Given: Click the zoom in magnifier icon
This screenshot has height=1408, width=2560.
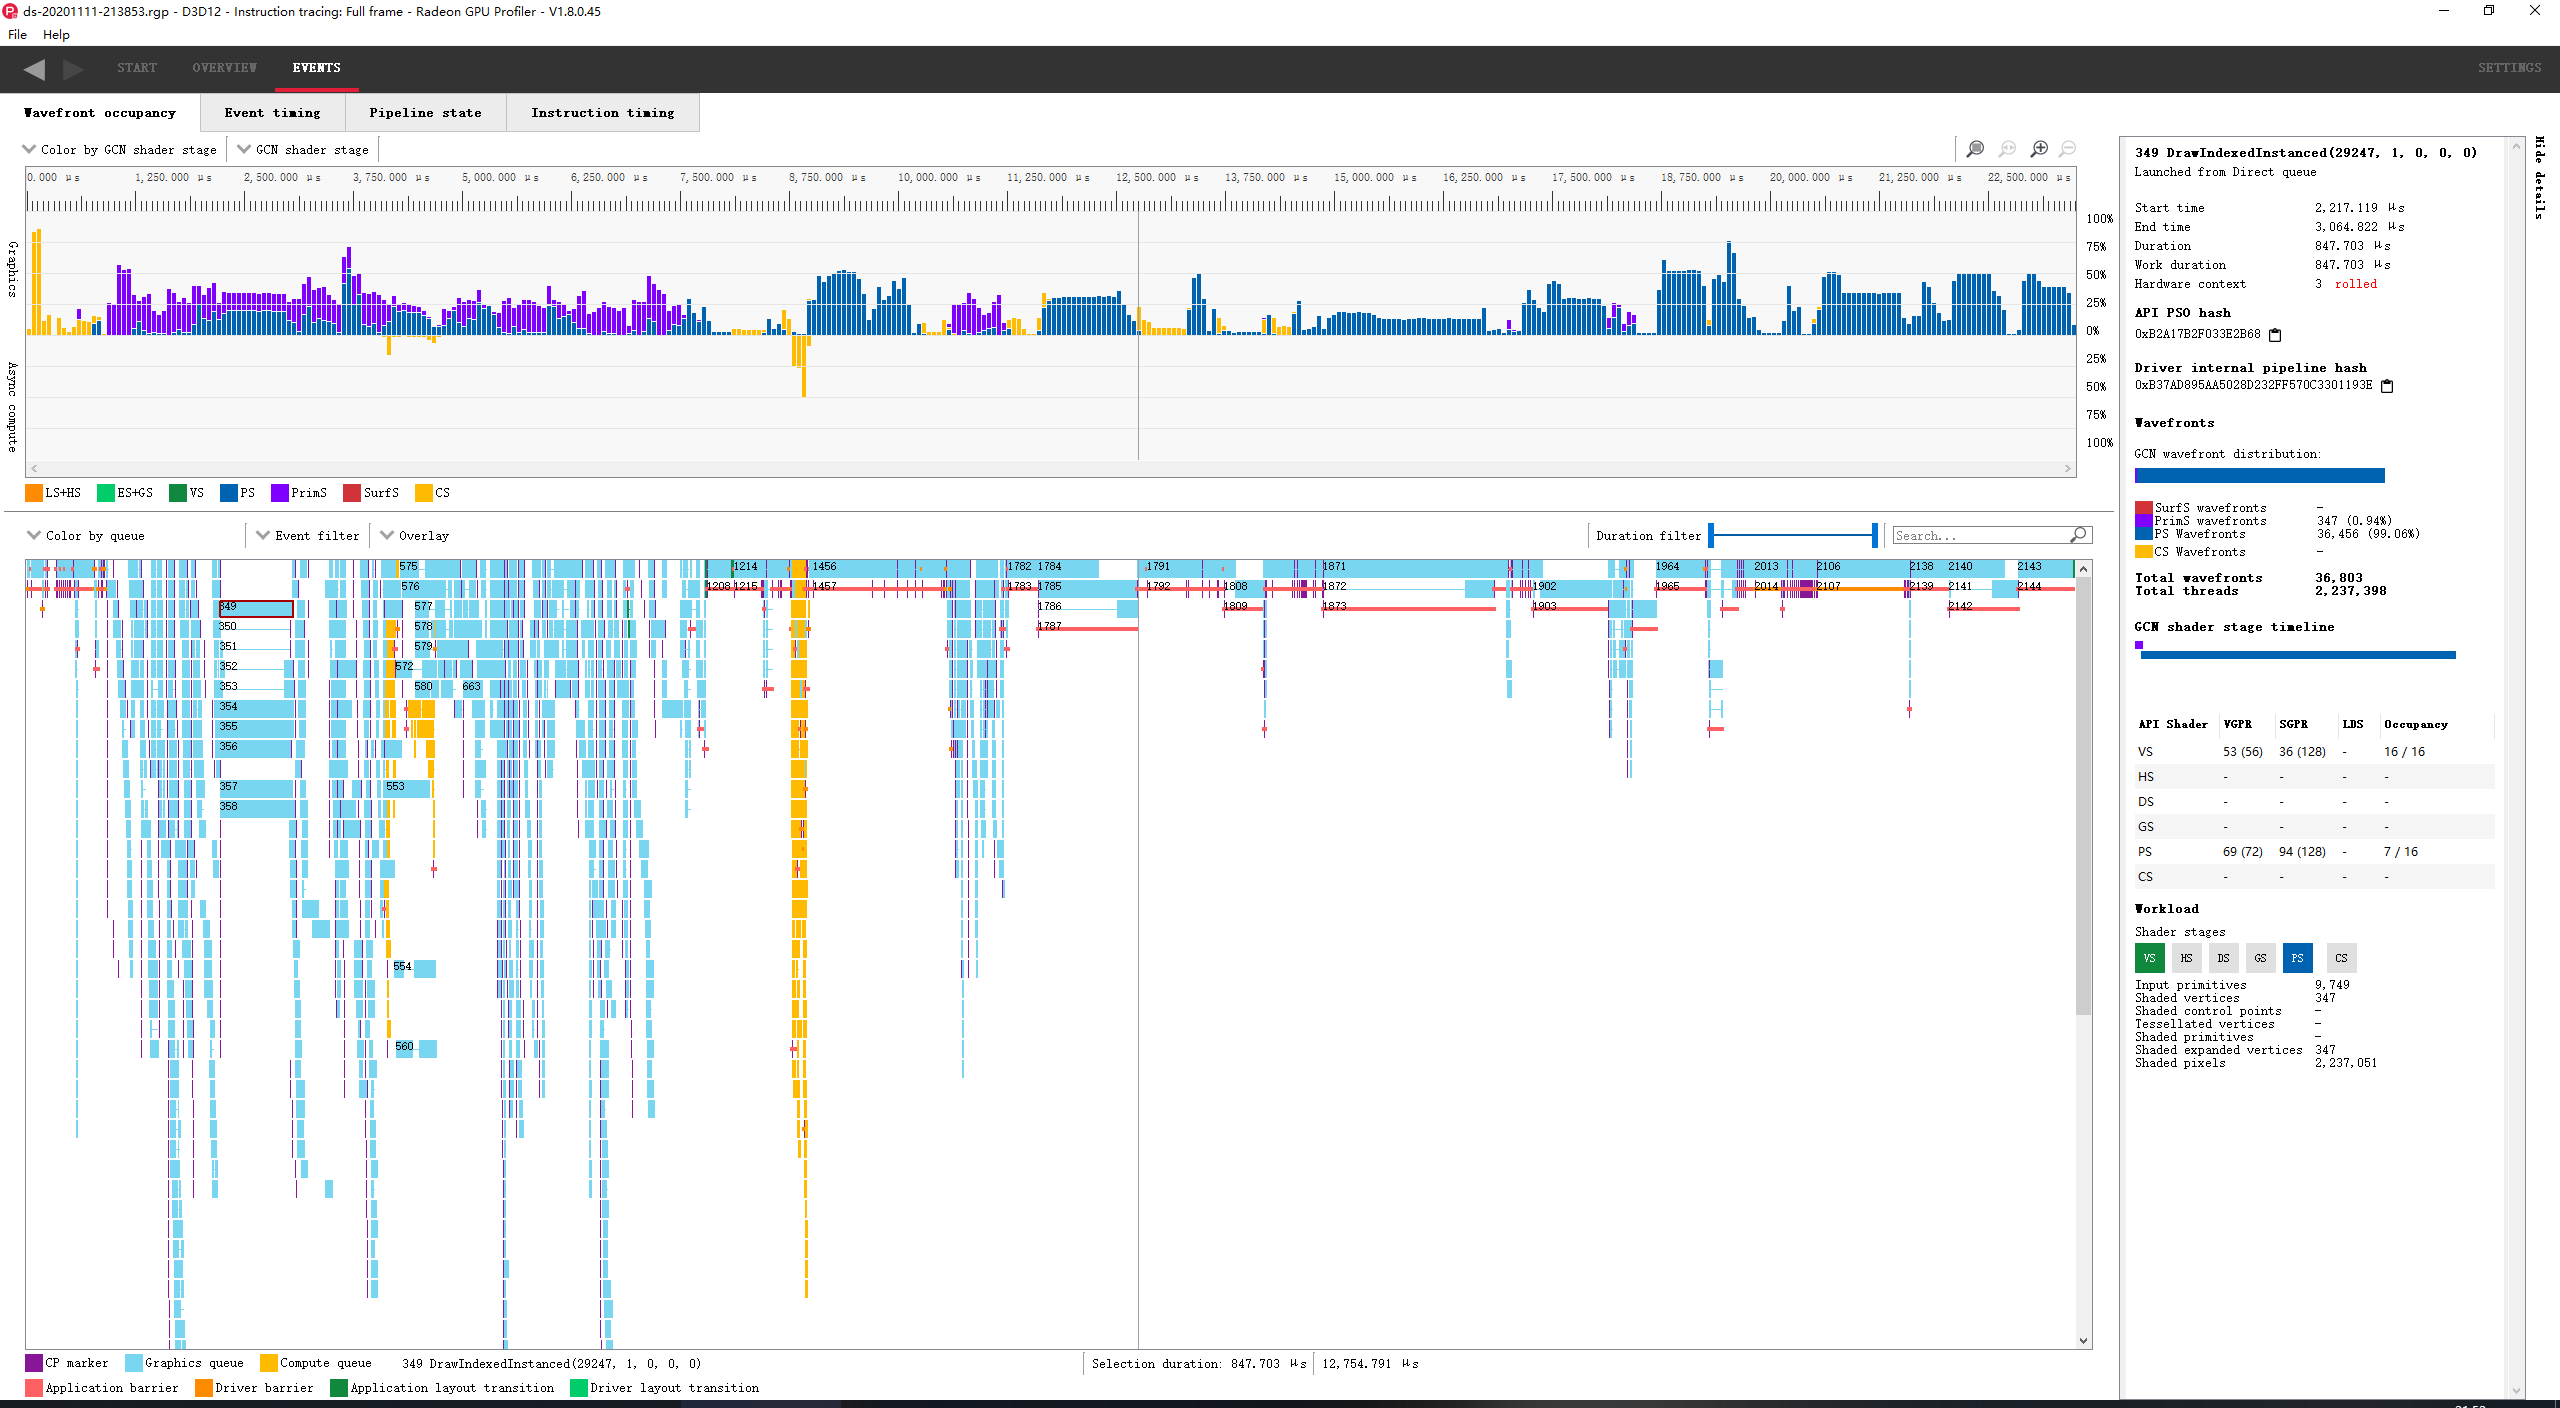Looking at the screenshot, I should pyautogui.click(x=2039, y=149).
